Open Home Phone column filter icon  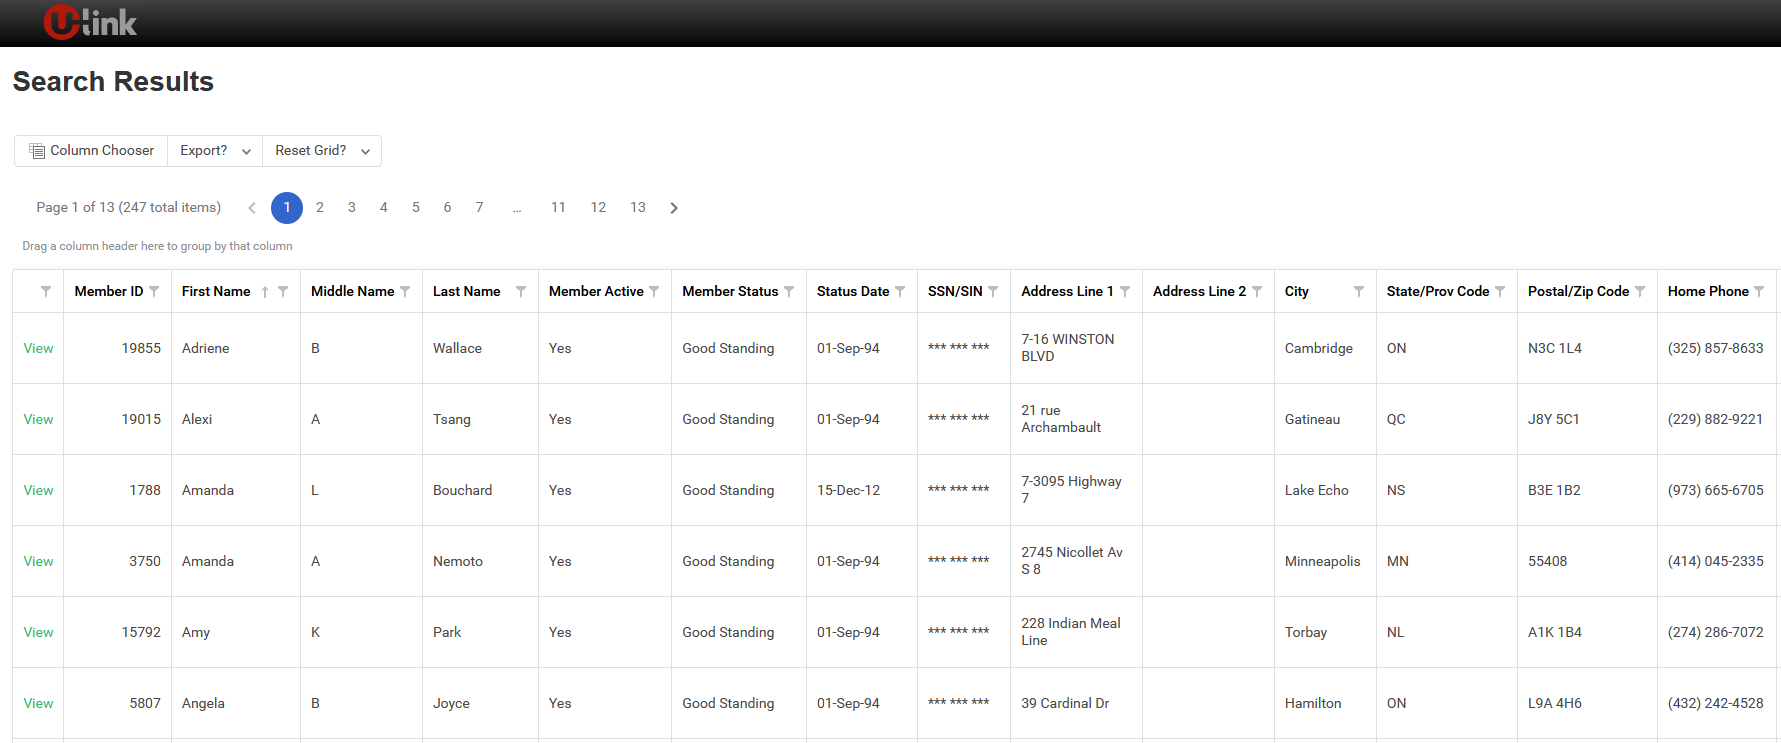point(1759,291)
